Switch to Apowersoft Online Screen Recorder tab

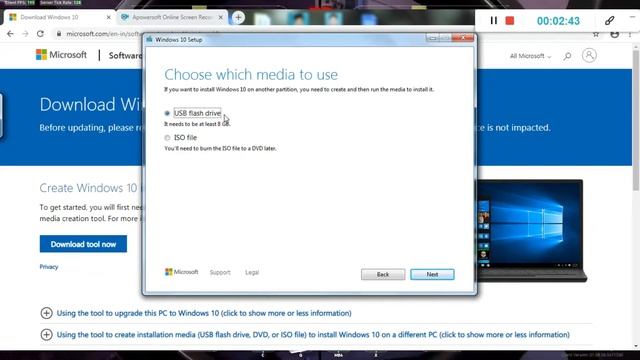pos(171,17)
